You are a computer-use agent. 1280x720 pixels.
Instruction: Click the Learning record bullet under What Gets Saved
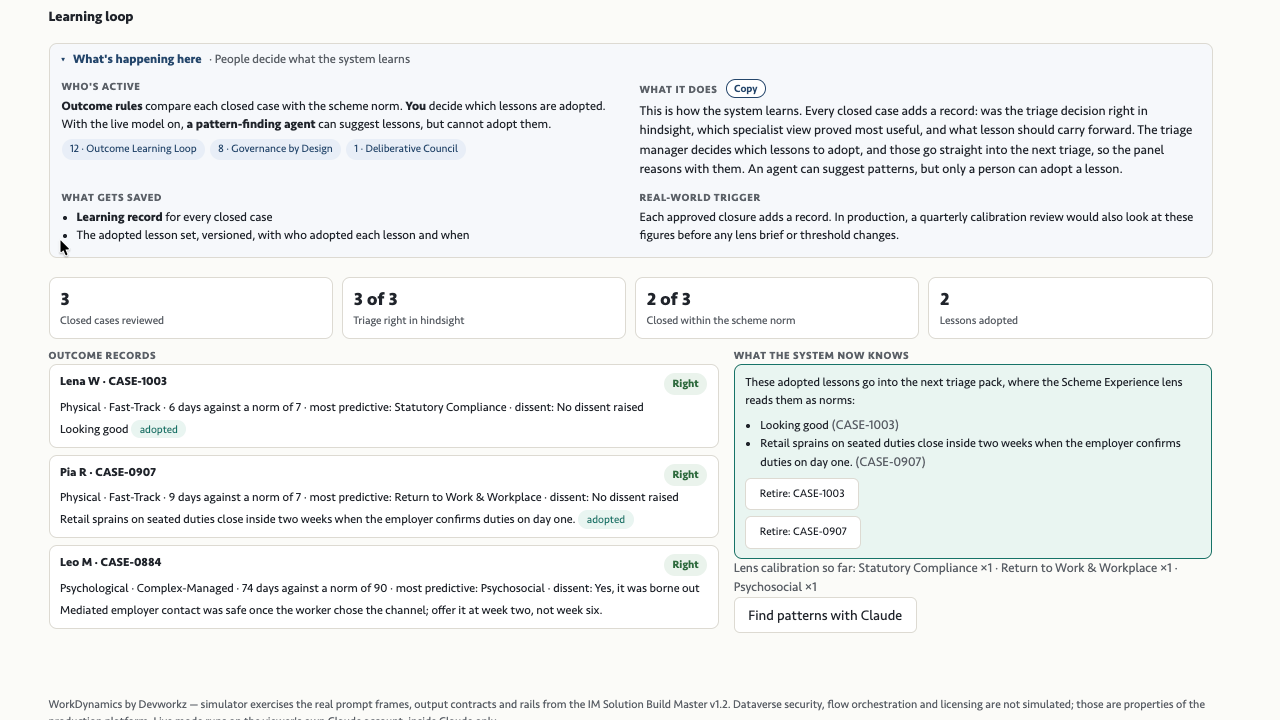tap(174, 217)
